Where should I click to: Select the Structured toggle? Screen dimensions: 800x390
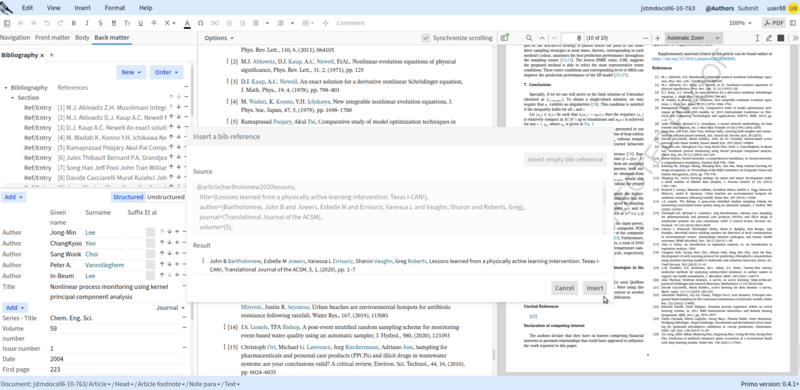128,197
